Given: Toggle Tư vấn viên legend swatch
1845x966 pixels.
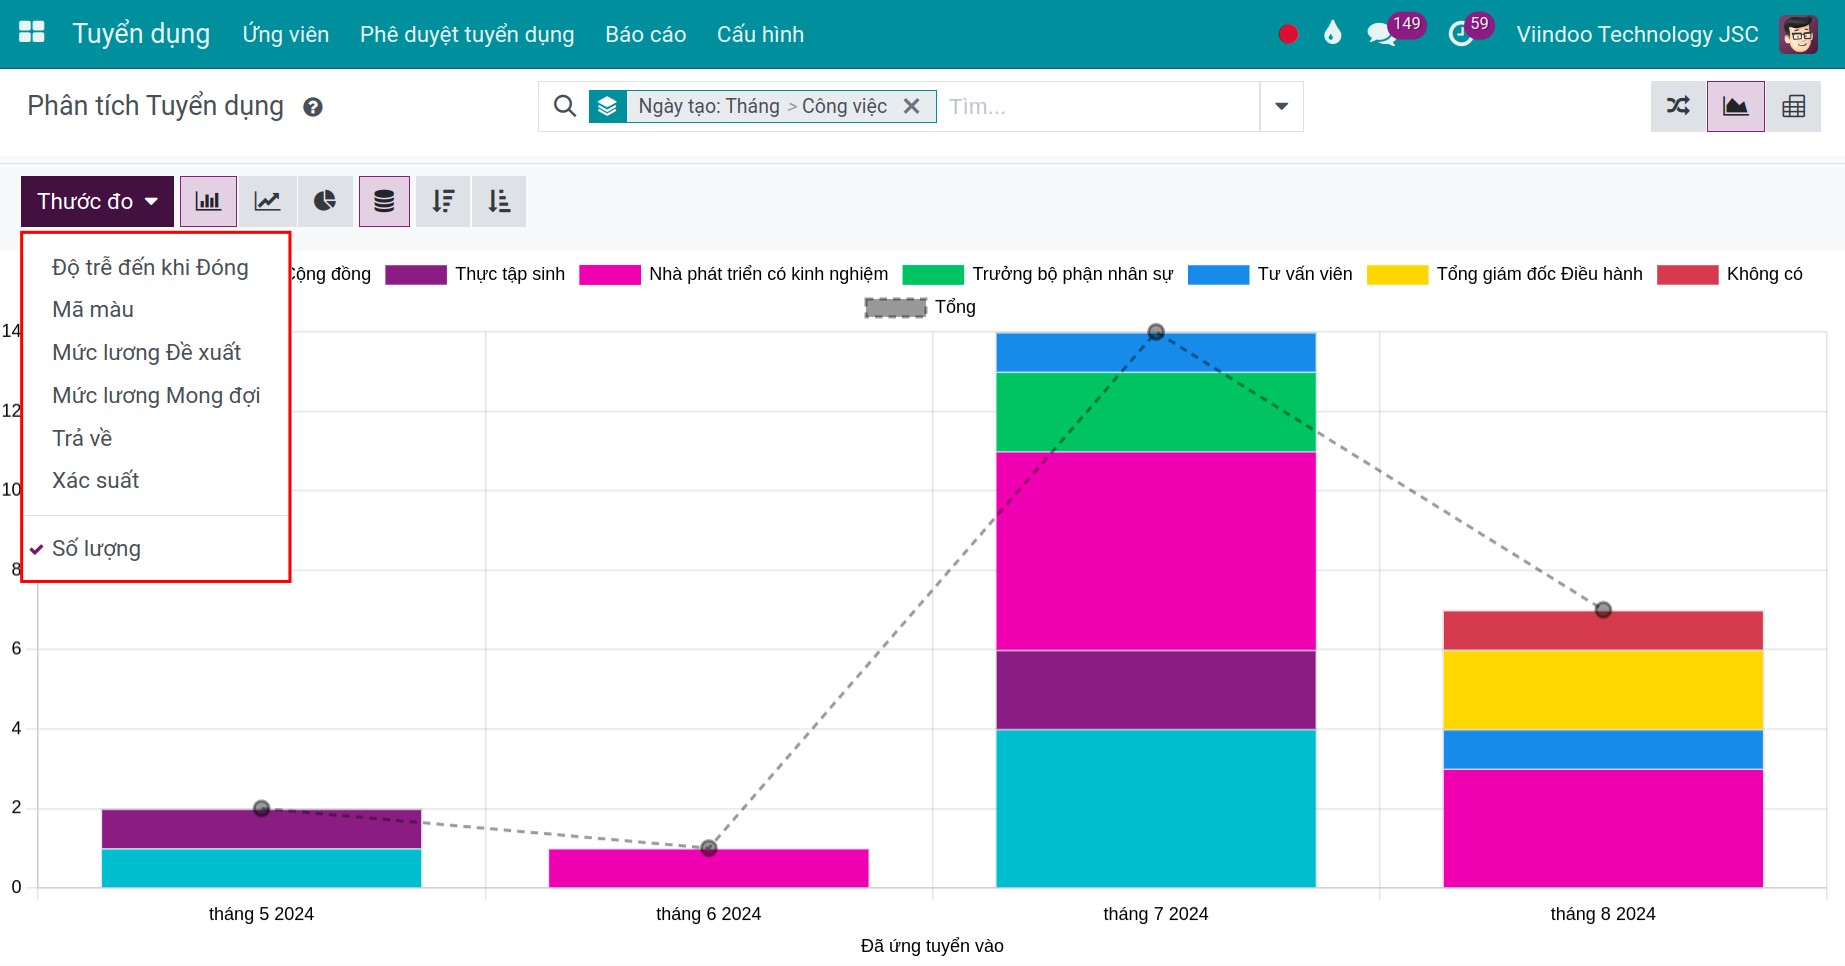Looking at the screenshot, I should tap(1219, 275).
